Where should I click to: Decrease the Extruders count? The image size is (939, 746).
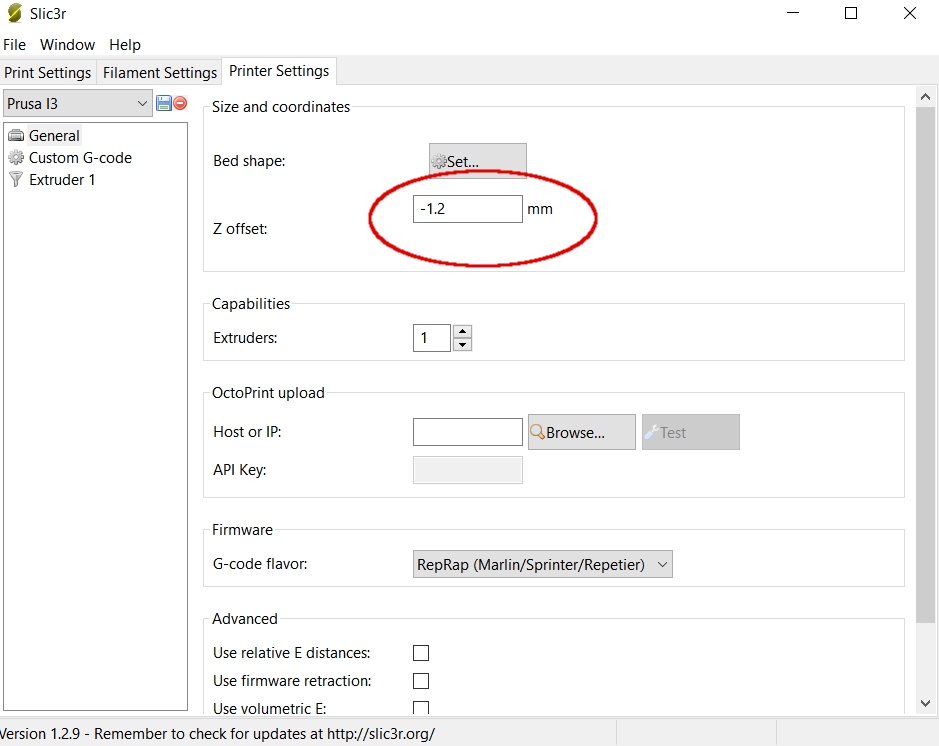(462, 345)
